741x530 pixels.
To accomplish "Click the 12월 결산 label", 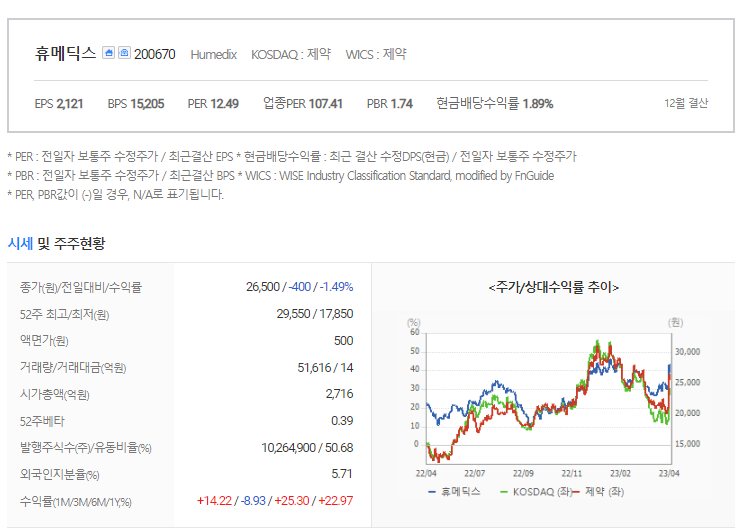I will pyautogui.click(x=686, y=103).
